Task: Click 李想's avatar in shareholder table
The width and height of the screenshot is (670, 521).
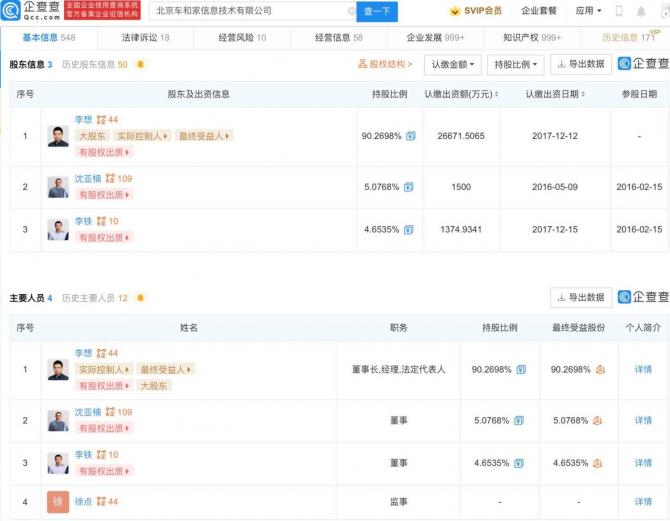Action: tap(58, 136)
